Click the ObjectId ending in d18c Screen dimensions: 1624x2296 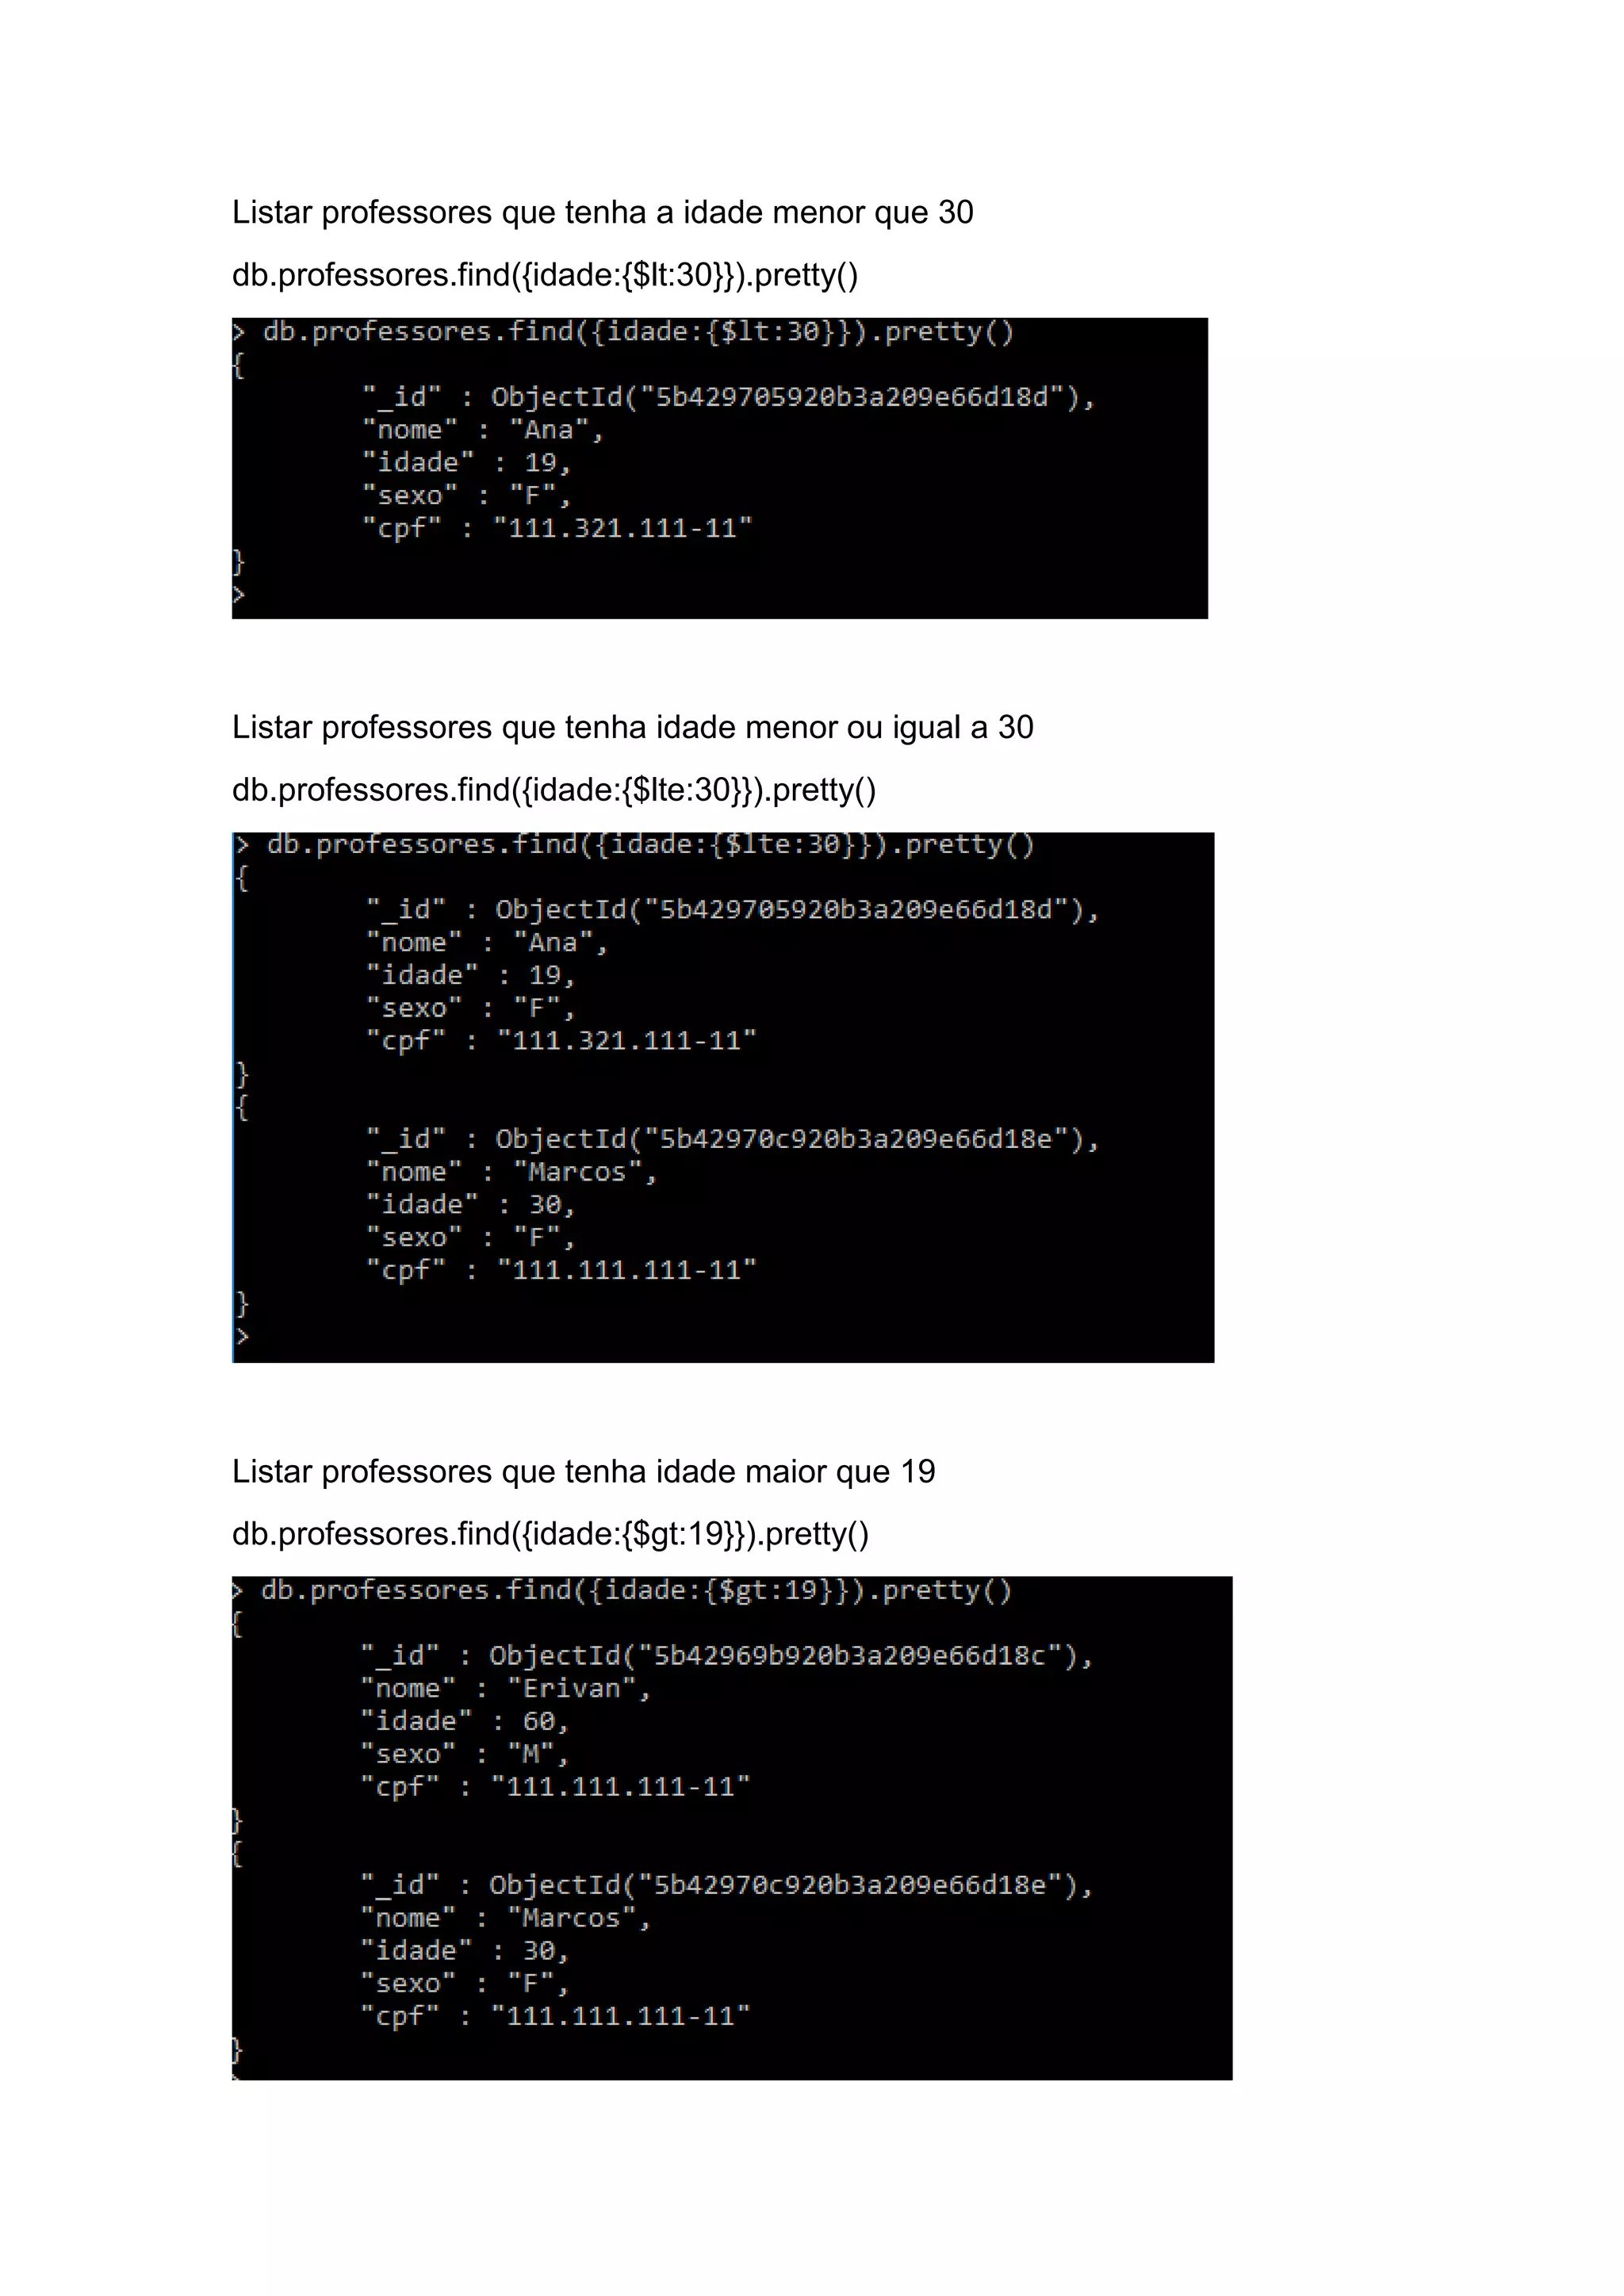[x=790, y=1656]
